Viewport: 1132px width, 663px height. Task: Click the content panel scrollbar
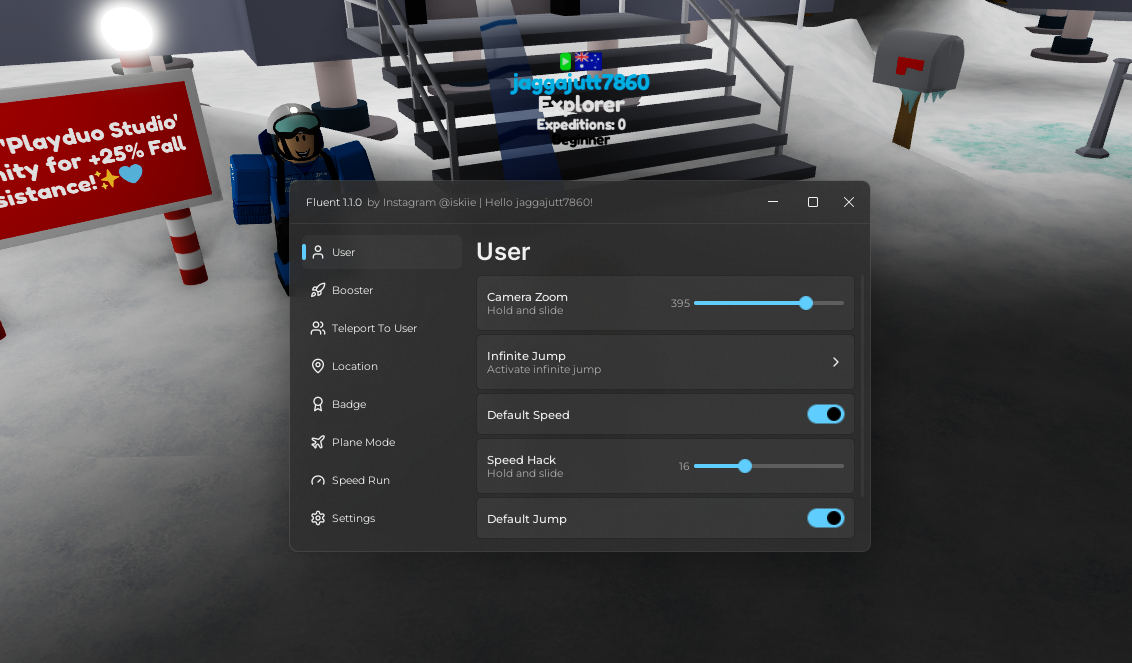point(862,385)
